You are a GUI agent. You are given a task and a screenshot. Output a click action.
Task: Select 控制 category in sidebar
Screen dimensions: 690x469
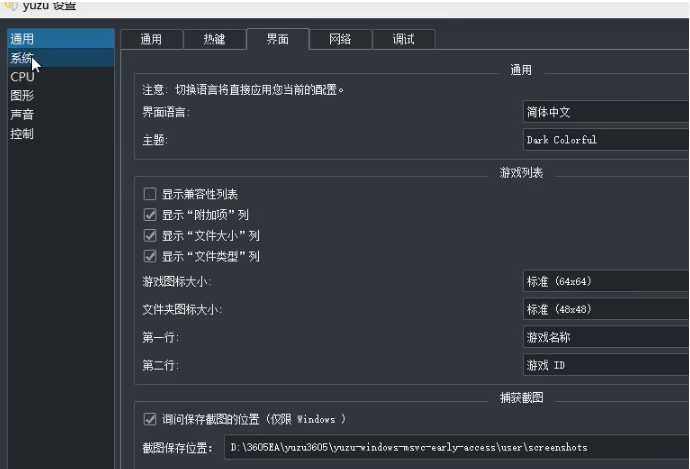pos(22,134)
